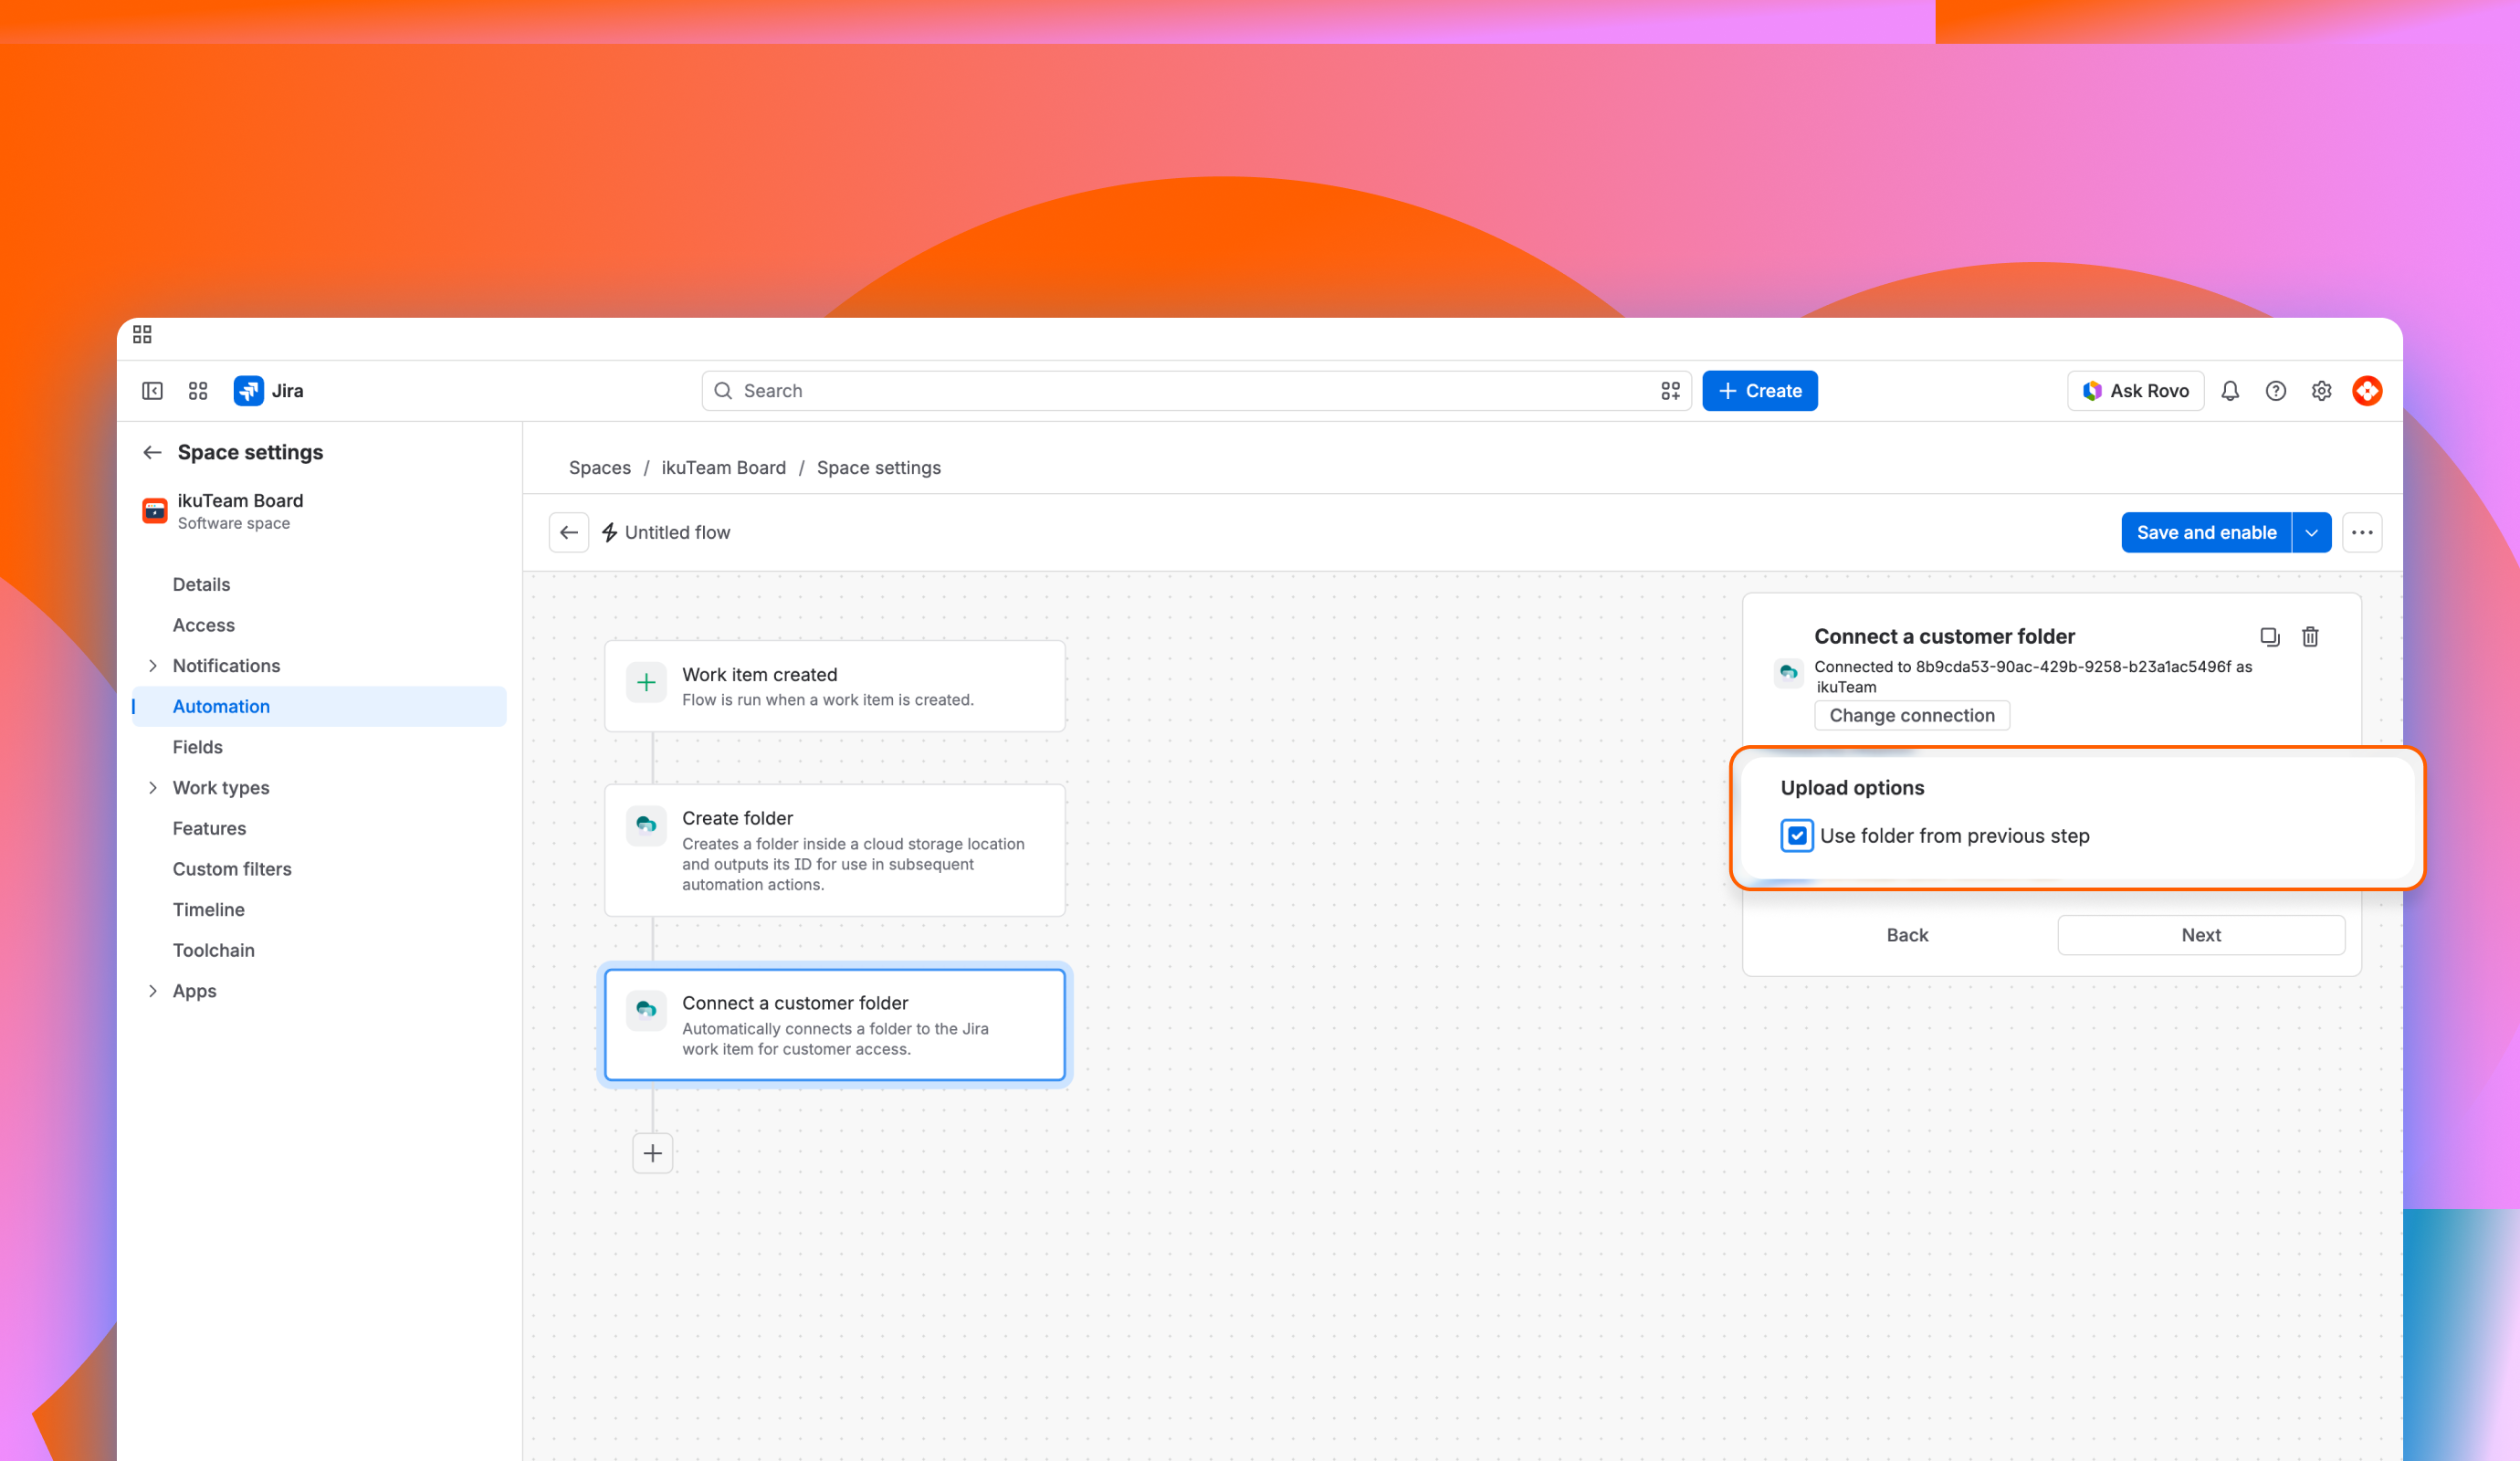This screenshot has height=1461, width=2520.
Task: Expand the Work types section
Action: (153, 788)
